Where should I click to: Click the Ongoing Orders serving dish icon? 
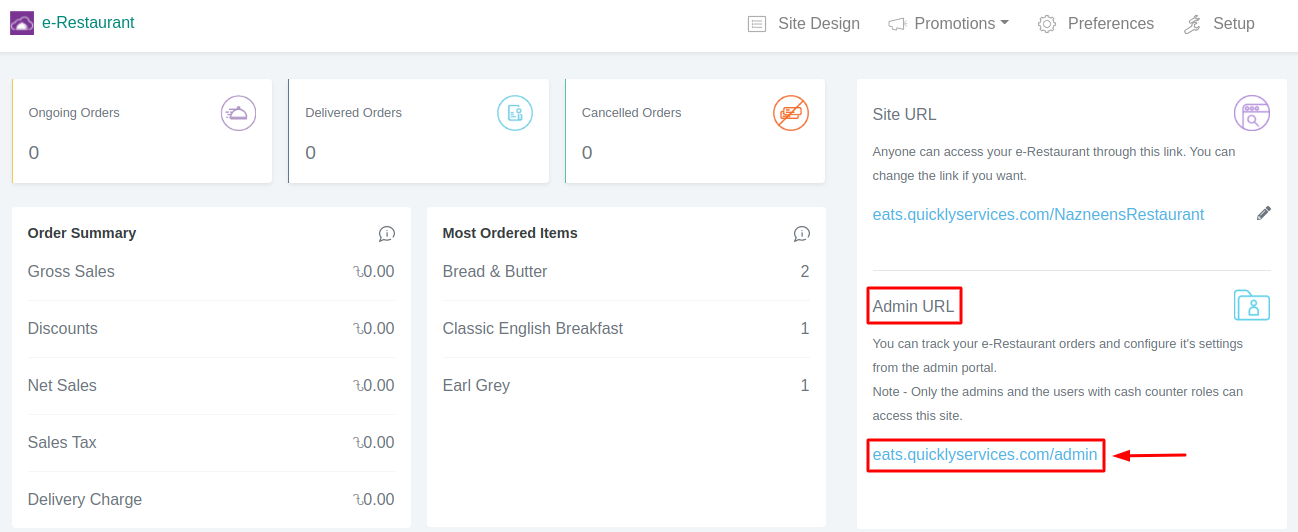click(238, 113)
